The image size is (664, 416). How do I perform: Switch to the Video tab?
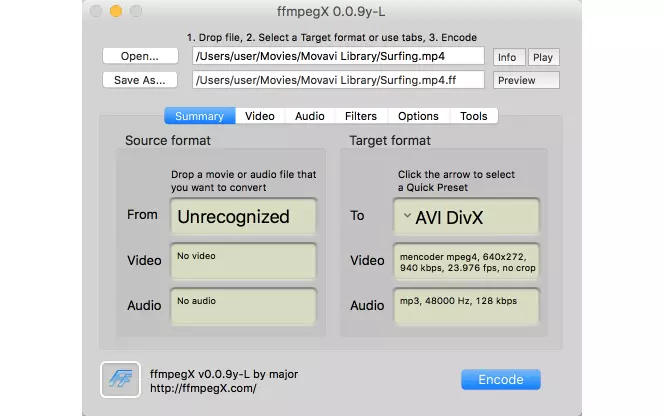260,116
